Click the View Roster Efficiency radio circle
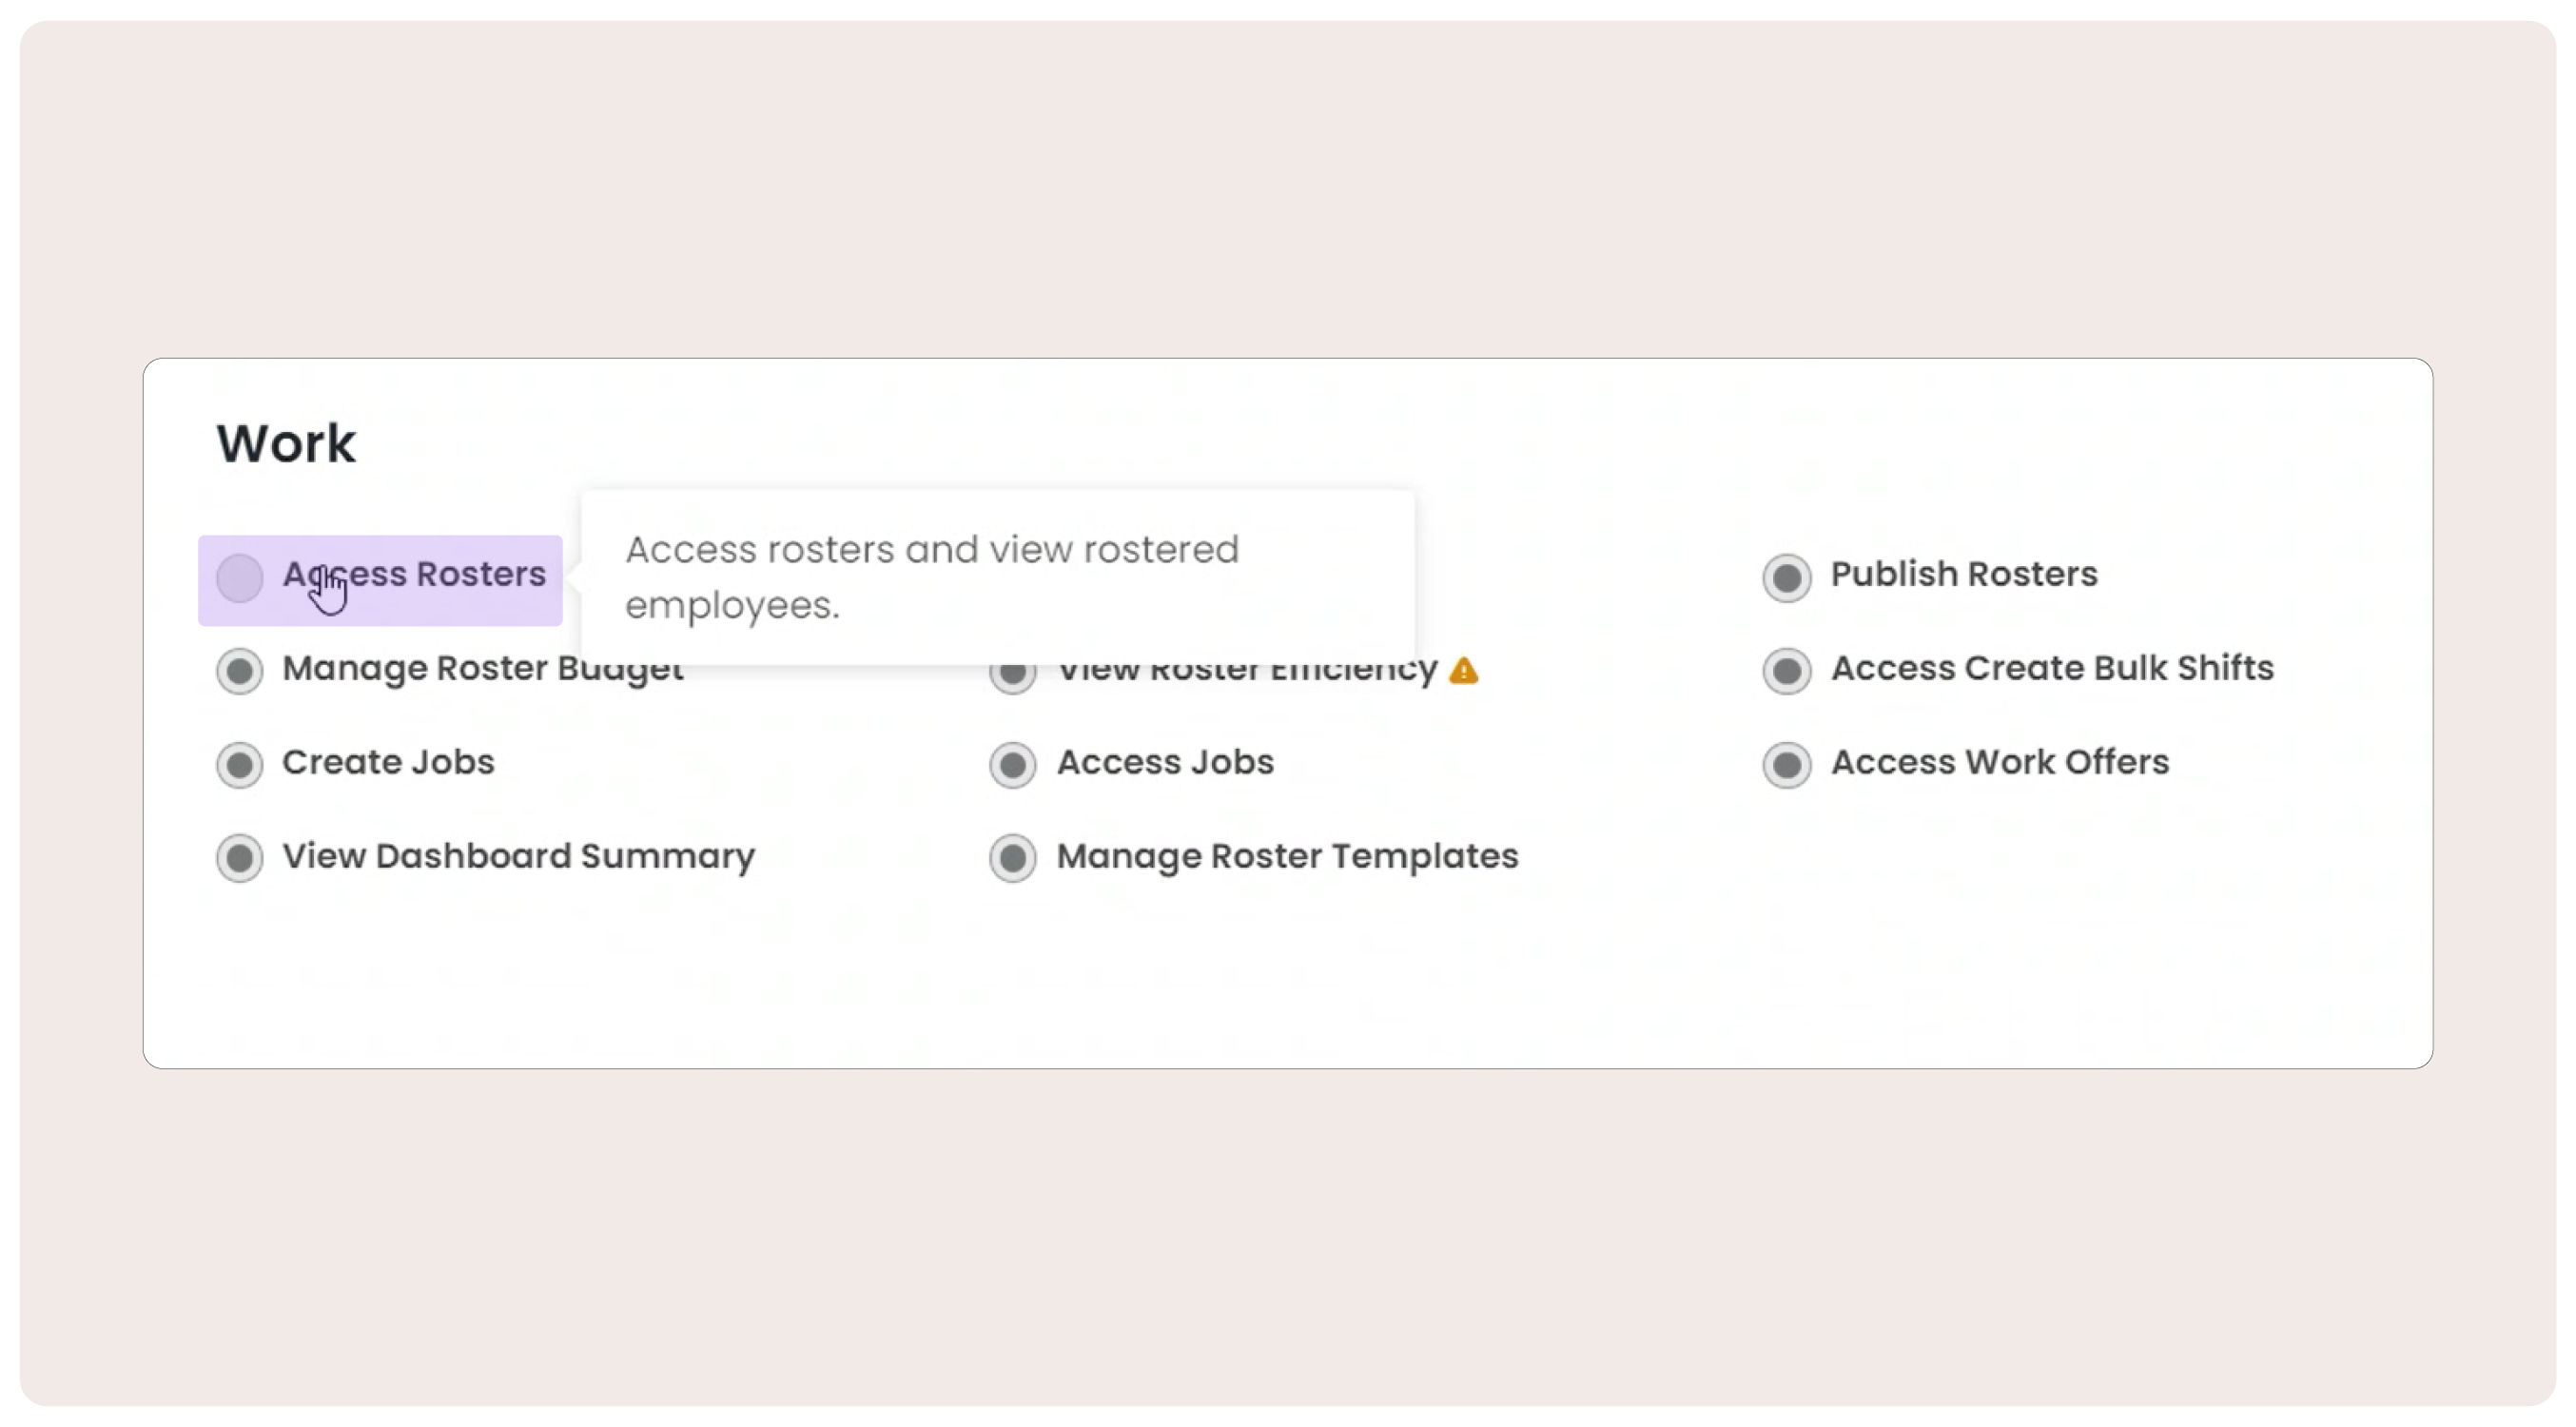Viewport: 2576px width, 1427px height. (x=1013, y=677)
